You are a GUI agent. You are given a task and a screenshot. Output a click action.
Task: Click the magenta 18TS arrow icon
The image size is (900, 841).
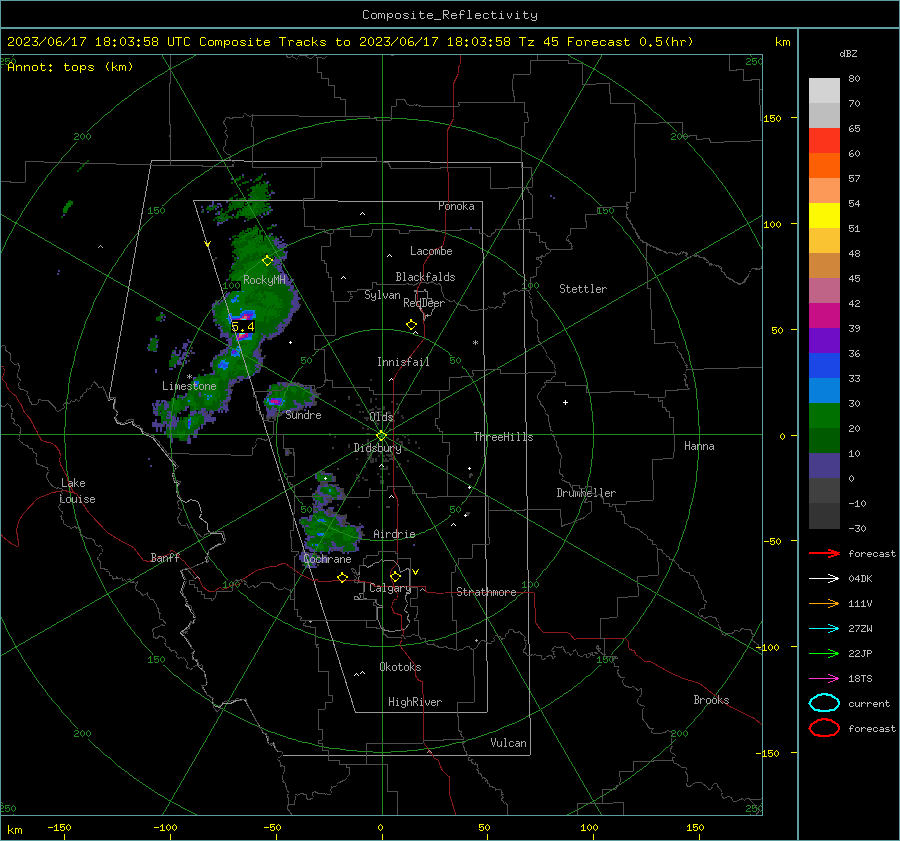coord(824,679)
